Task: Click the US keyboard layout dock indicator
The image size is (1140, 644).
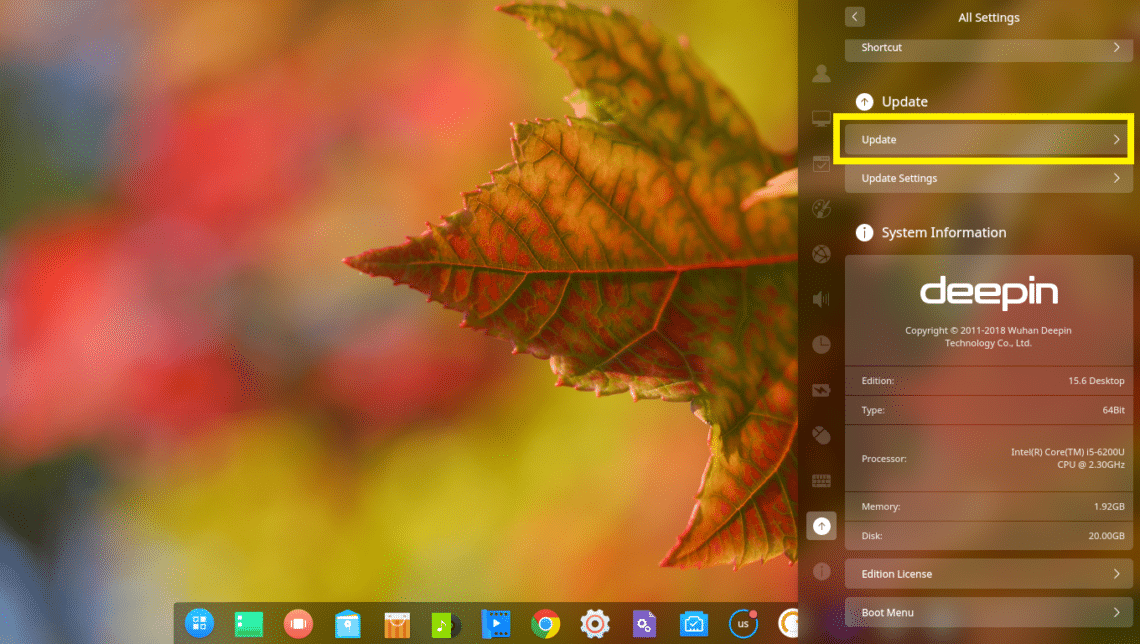Action: click(743, 624)
